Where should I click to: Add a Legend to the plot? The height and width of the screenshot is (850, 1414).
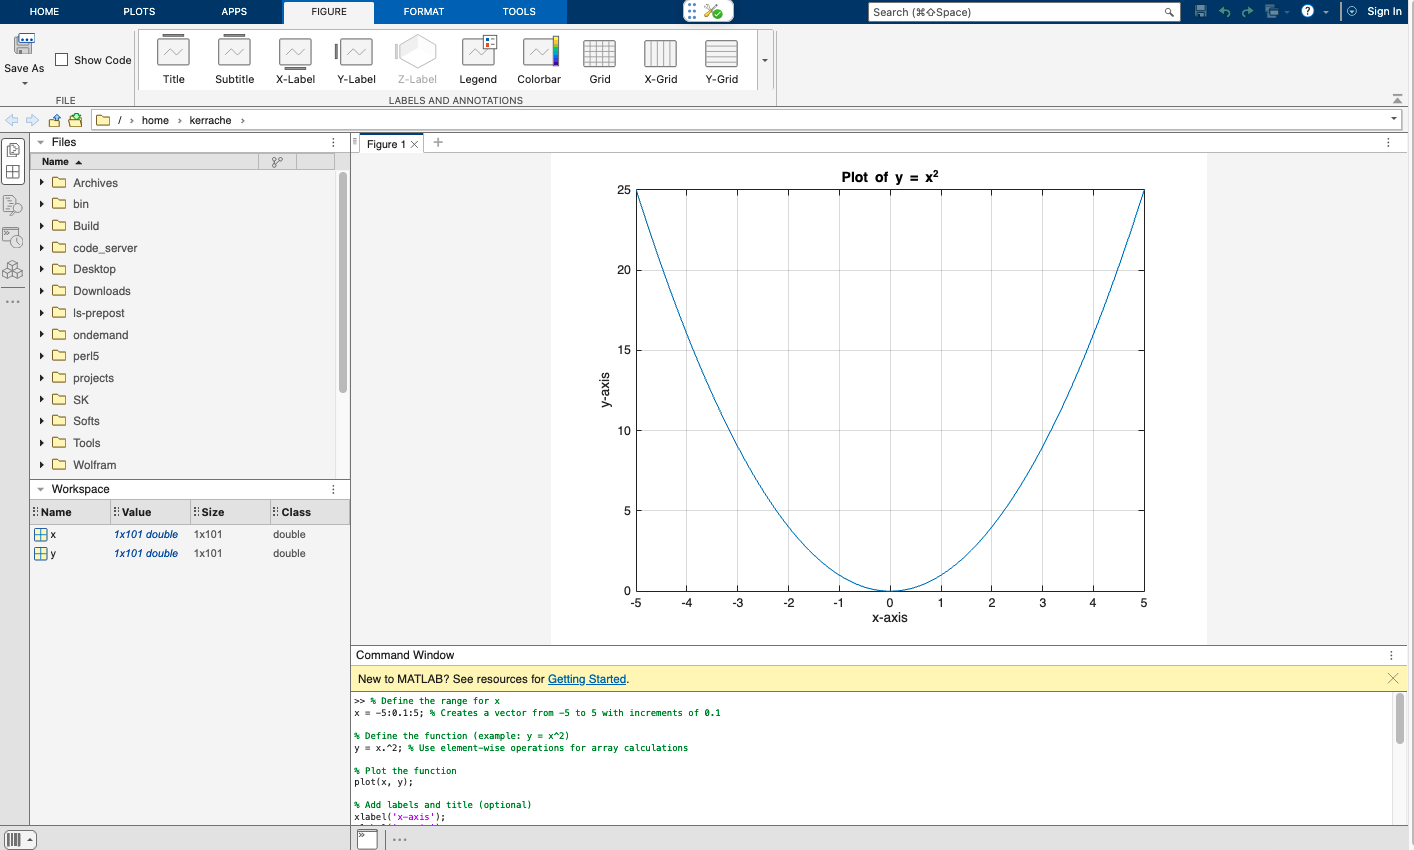[x=478, y=60]
